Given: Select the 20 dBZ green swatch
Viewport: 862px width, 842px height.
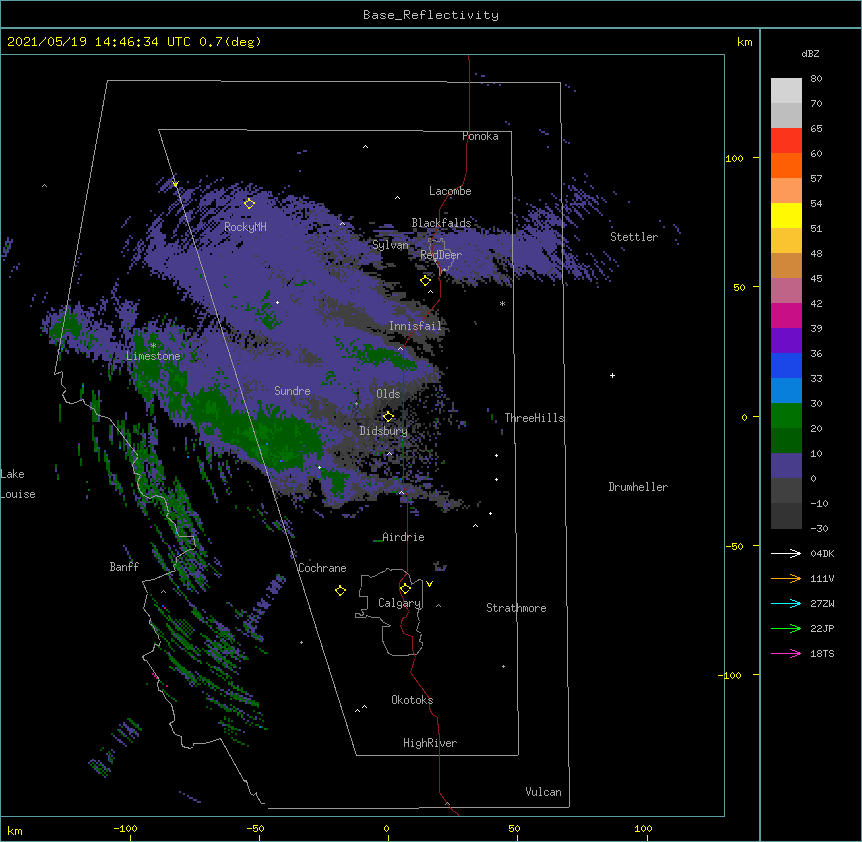Looking at the screenshot, I should tap(786, 416).
